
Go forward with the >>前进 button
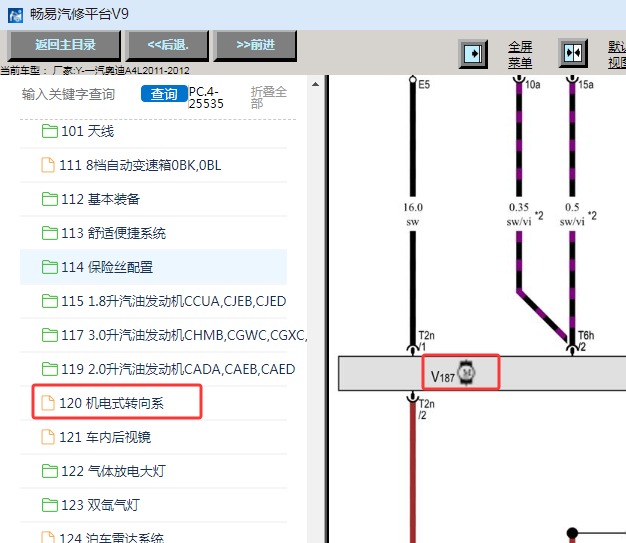tap(256, 45)
